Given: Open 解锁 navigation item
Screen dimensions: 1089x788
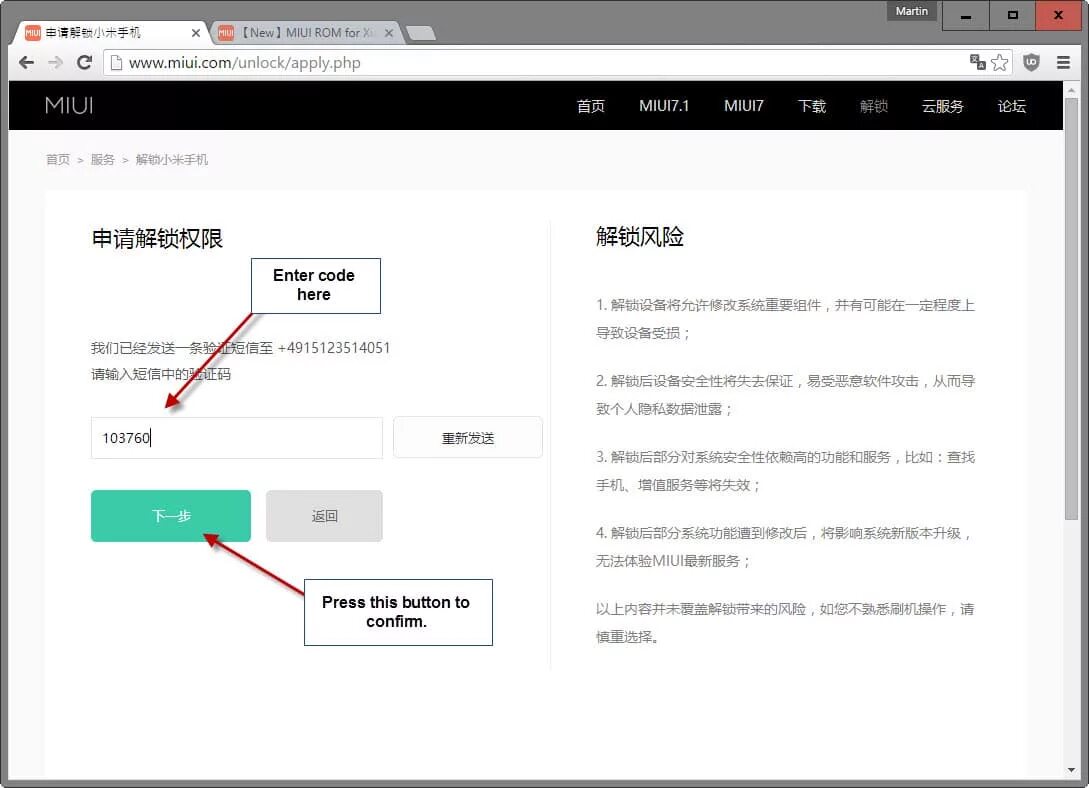Looking at the screenshot, I should [874, 106].
